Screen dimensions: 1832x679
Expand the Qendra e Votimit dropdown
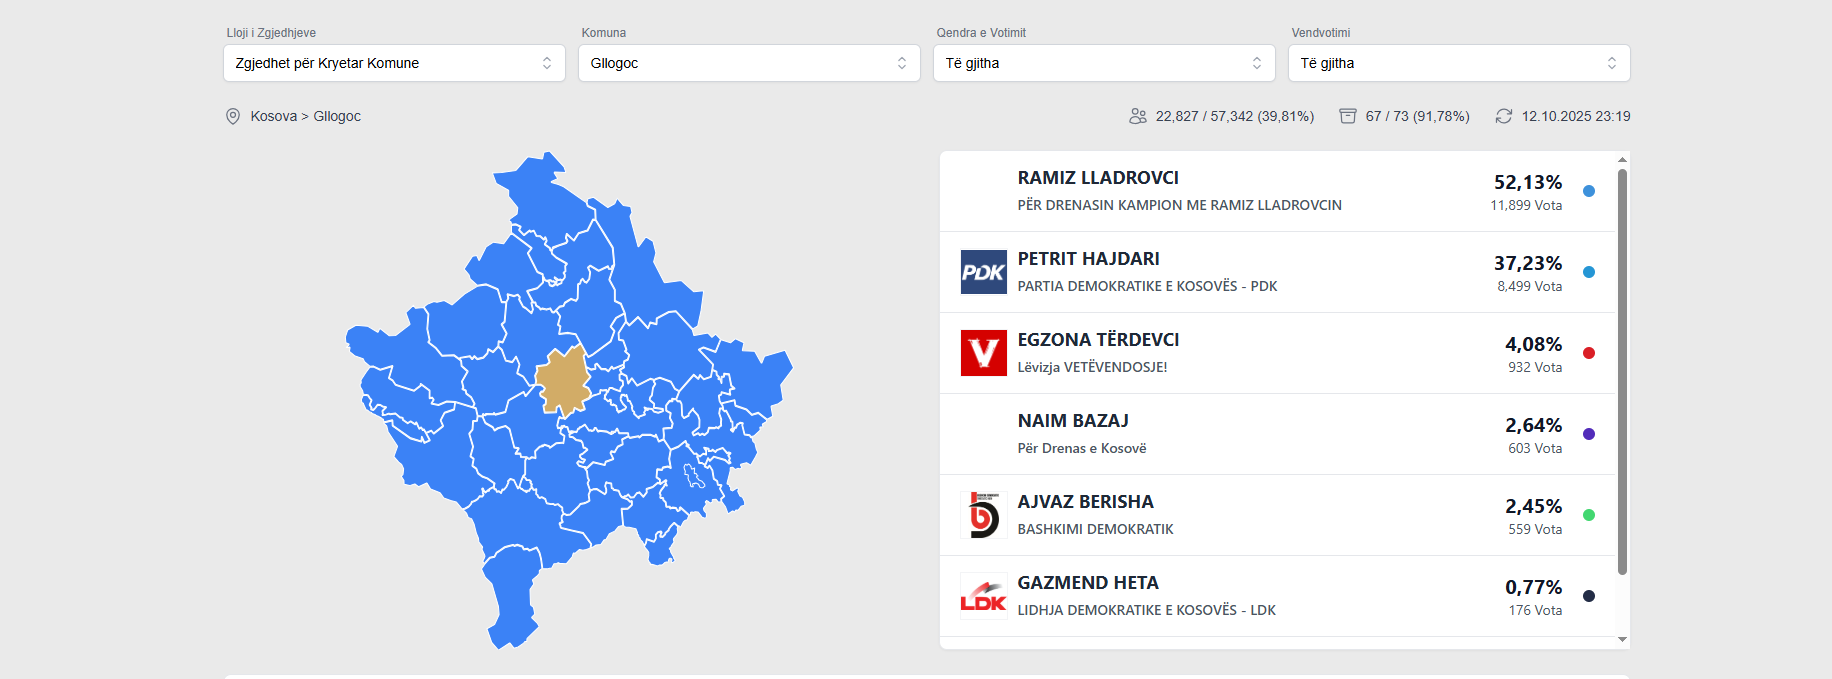pyautogui.click(x=1104, y=63)
